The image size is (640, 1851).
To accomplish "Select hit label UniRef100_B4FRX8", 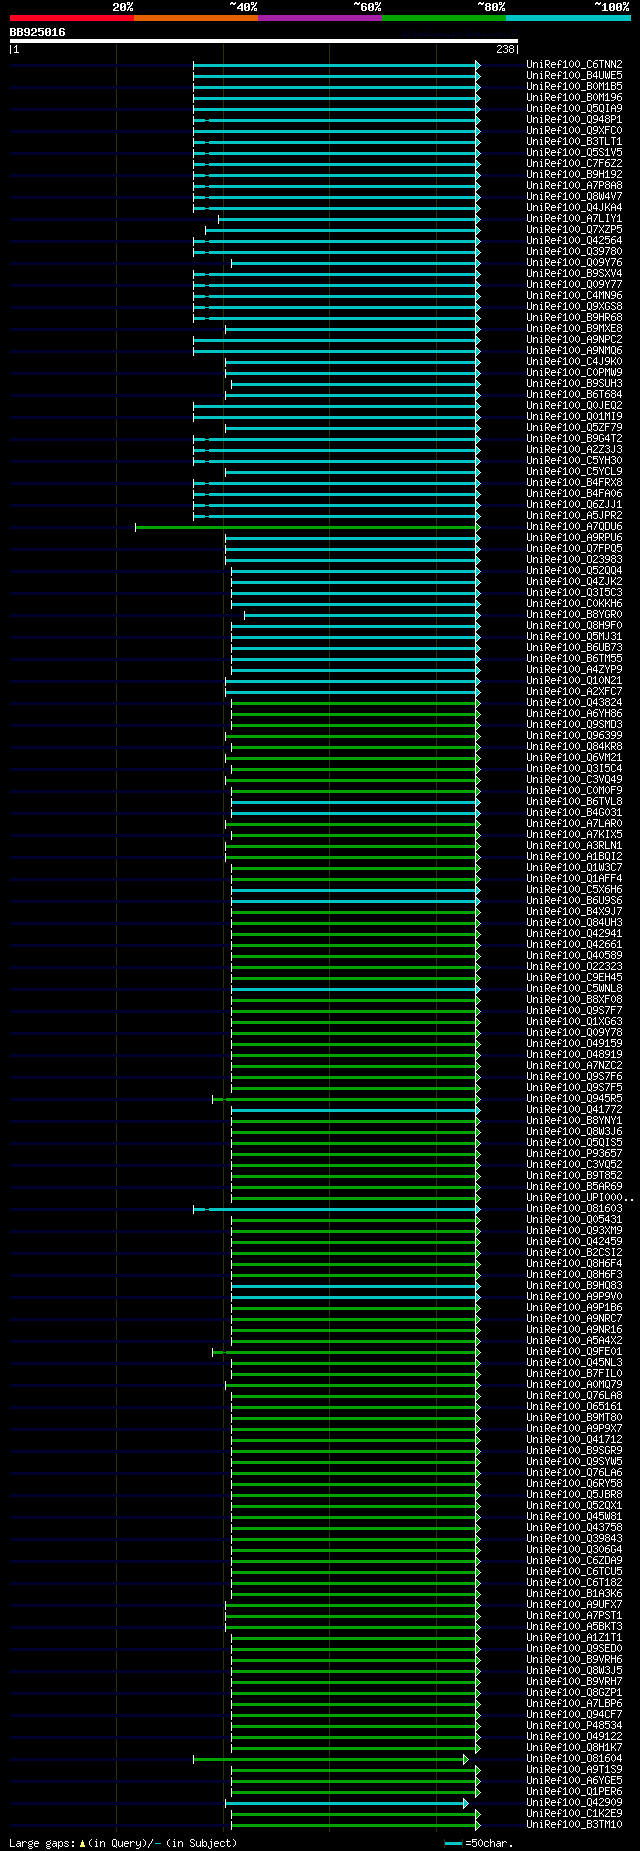I will point(574,482).
